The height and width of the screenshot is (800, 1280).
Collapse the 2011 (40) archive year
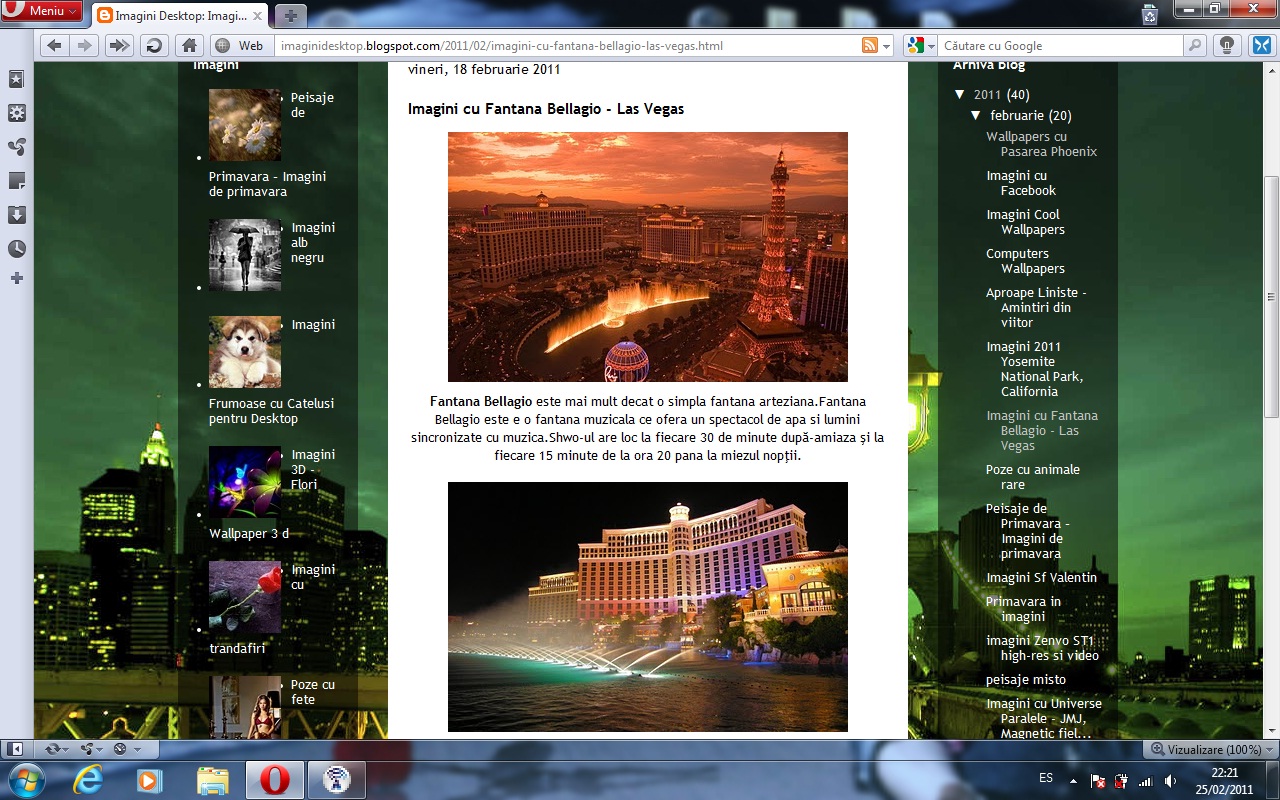pos(961,95)
